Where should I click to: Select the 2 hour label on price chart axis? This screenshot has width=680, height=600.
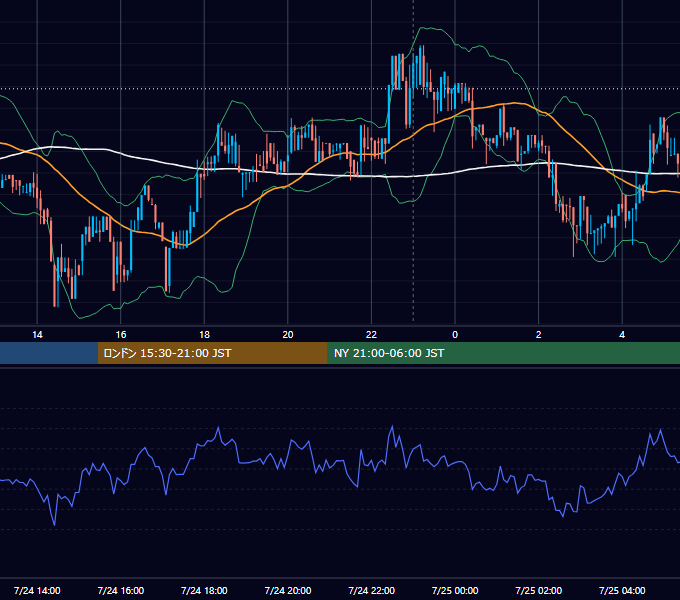click(x=539, y=335)
